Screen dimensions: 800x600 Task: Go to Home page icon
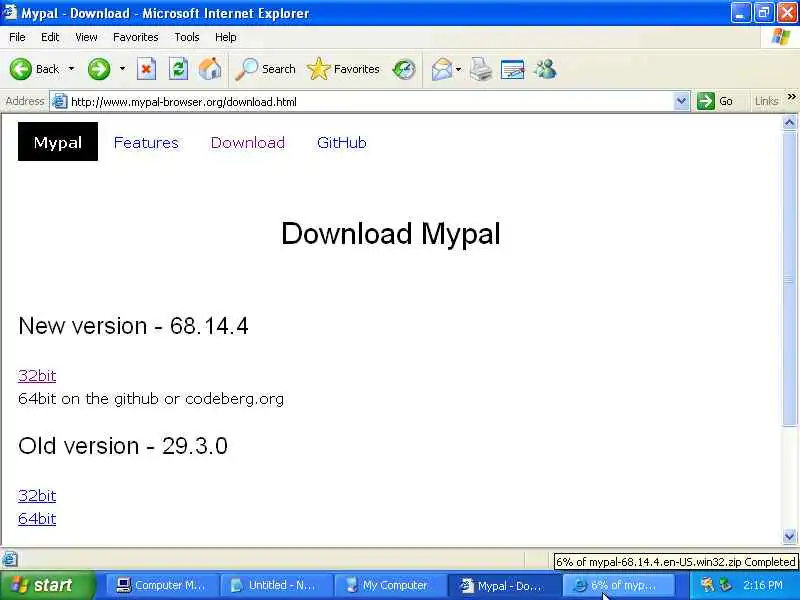(210, 69)
